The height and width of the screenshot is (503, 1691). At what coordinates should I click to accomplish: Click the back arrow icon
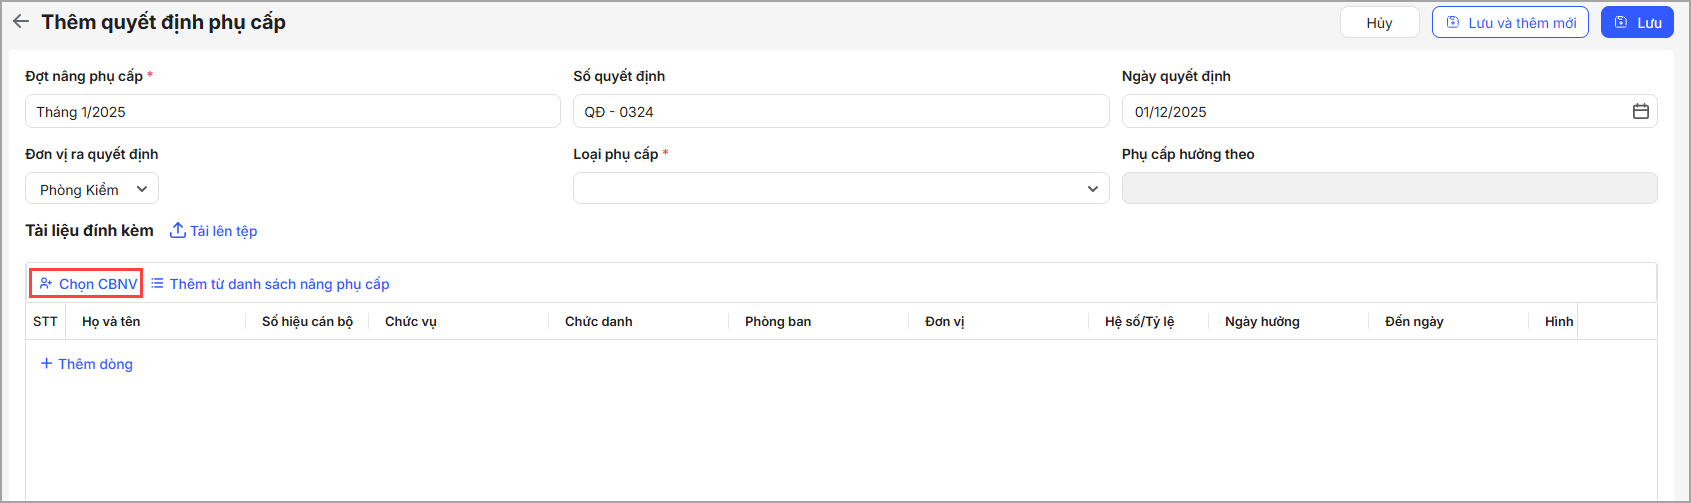[x=21, y=22]
